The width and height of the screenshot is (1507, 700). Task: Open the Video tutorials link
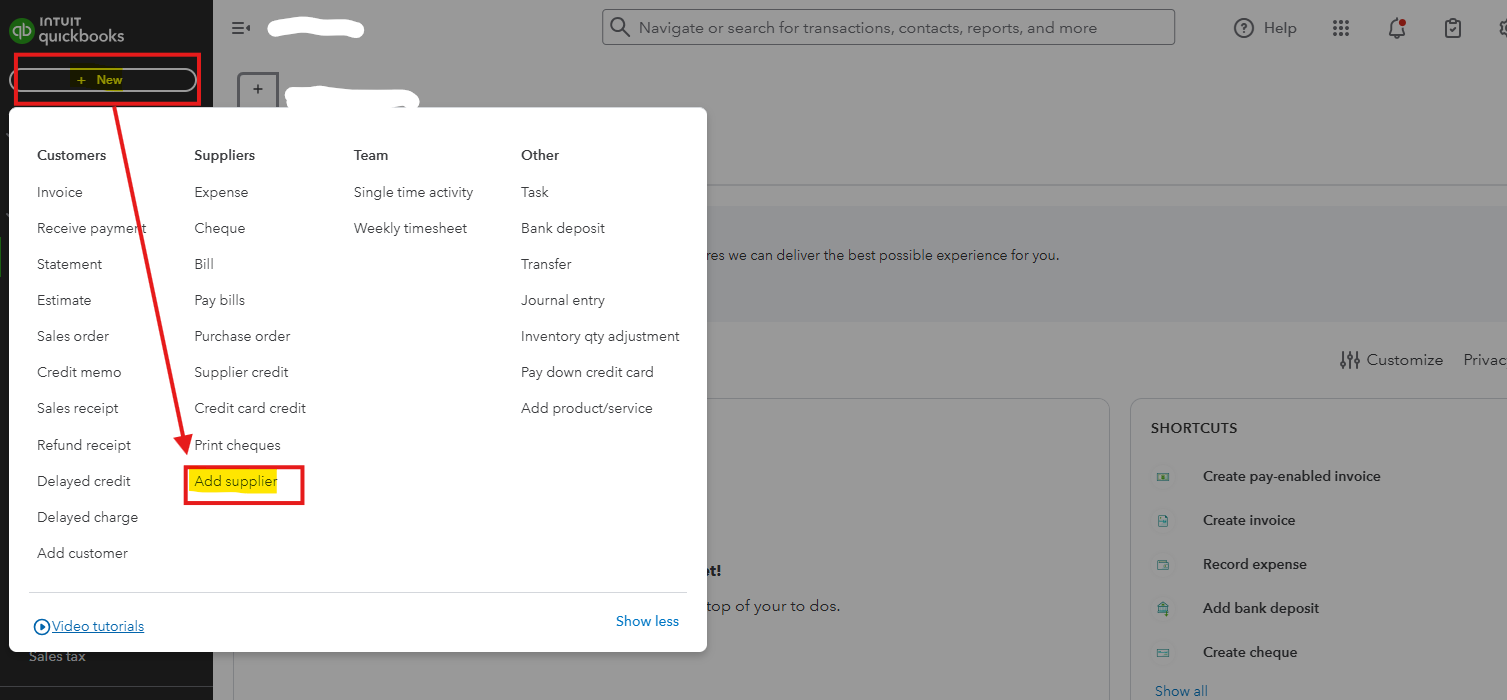tap(98, 626)
